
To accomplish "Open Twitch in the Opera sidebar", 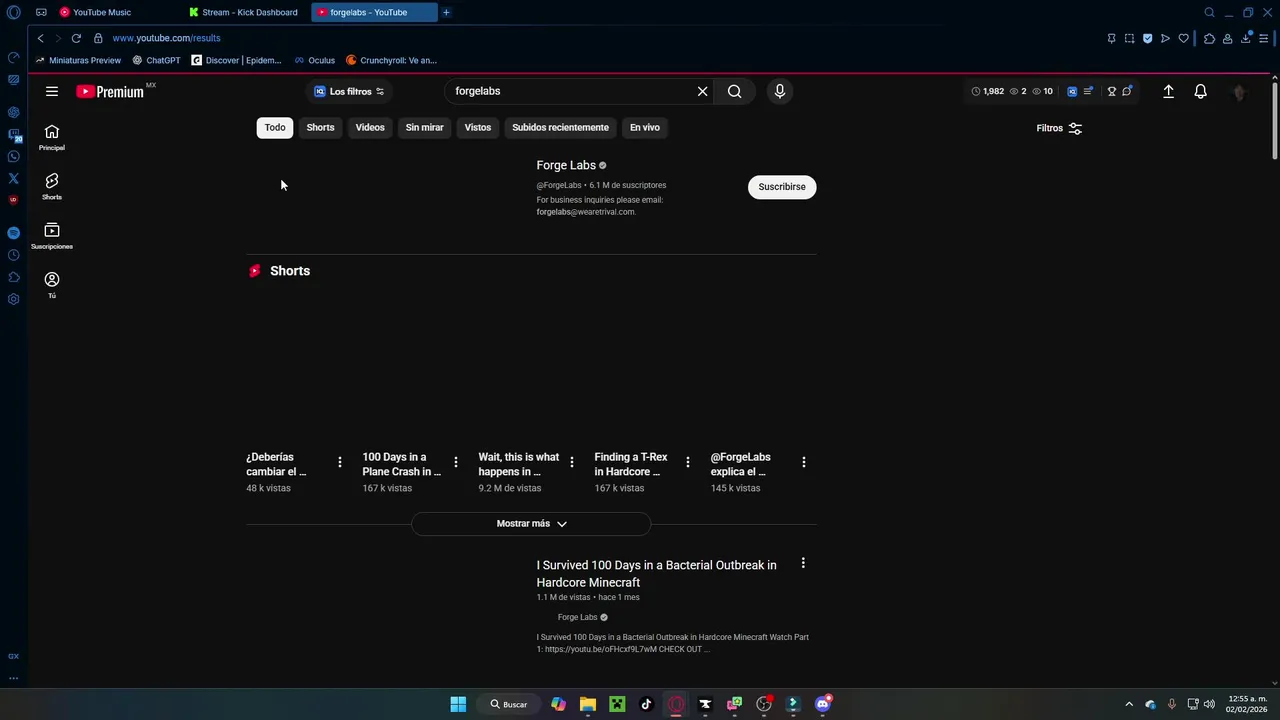I will [13, 134].
